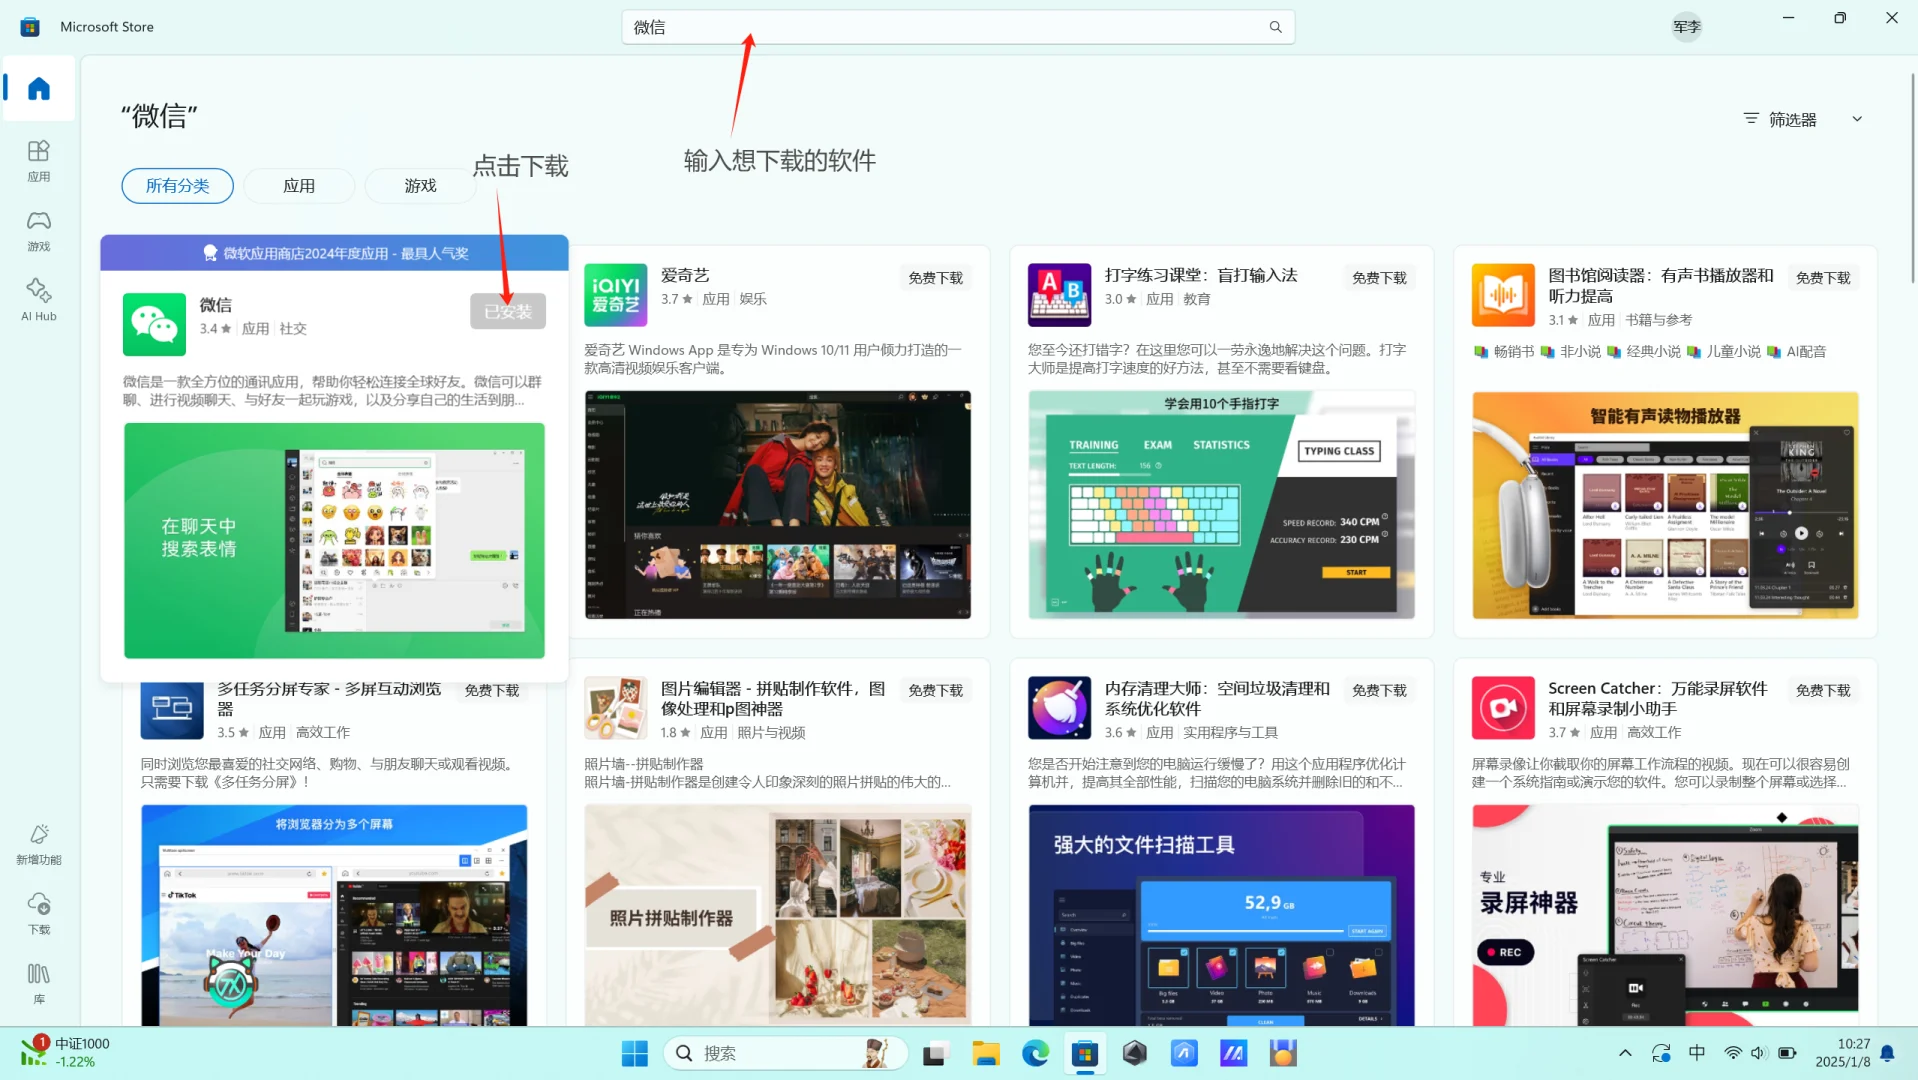Open the 下载 (Downloads) sidebar icon

click(39, 913)
